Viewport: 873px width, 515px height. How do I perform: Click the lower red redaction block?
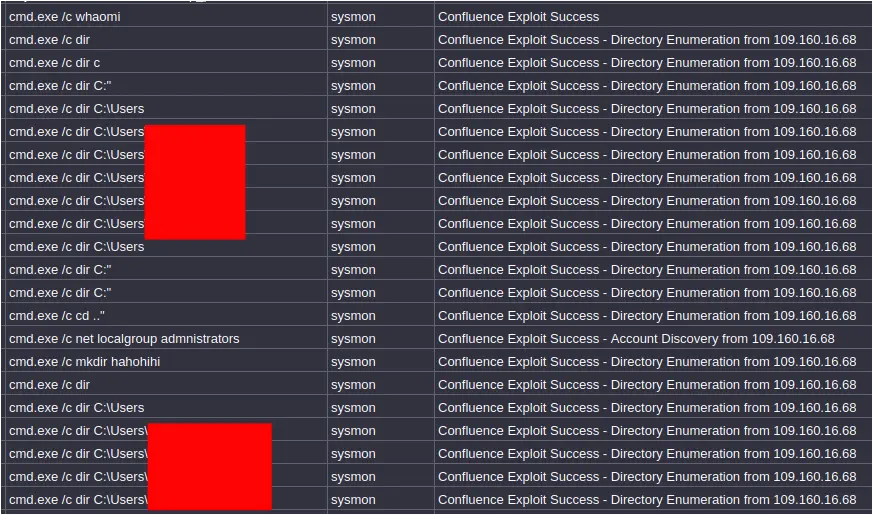(x=209, y=466)
